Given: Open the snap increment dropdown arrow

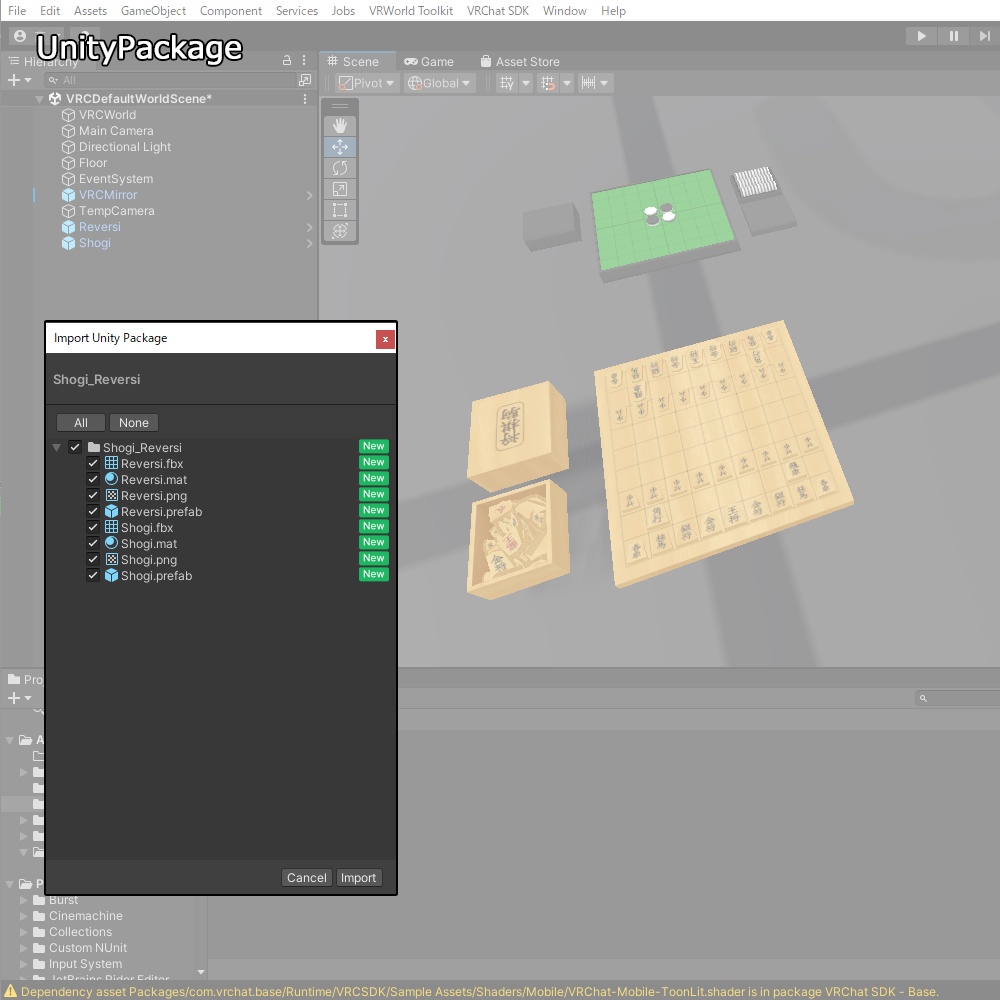Looking at the screenshot, I should coord(605,83).
